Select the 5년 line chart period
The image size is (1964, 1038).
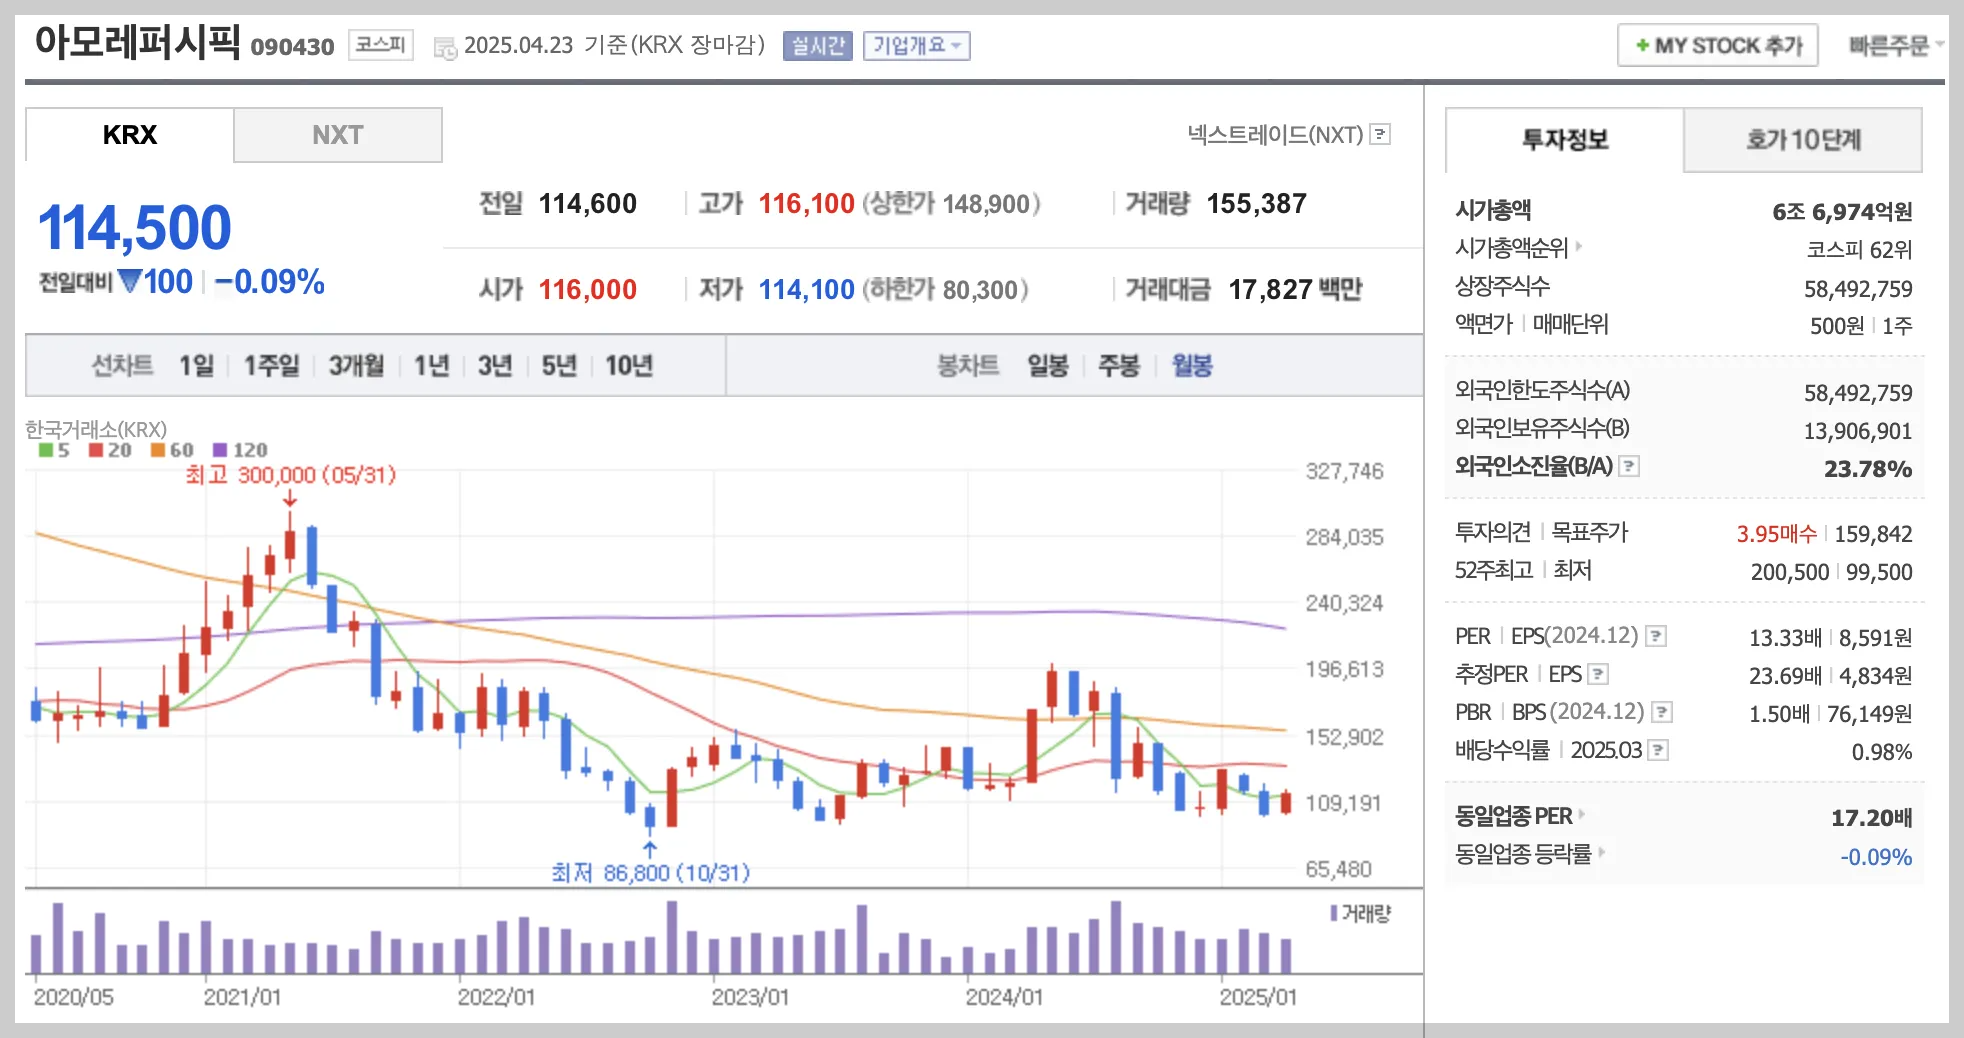pos(559,366)
